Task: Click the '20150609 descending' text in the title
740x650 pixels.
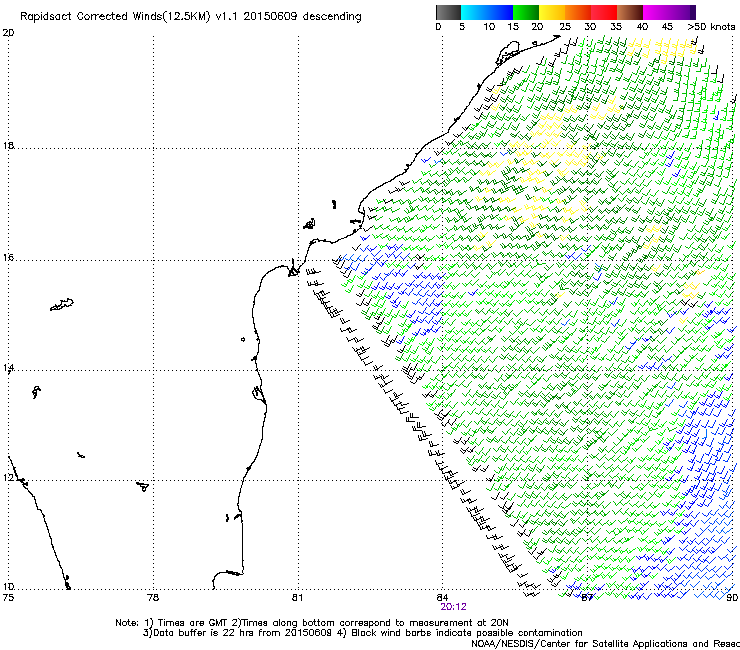Action: click(303, 17)
